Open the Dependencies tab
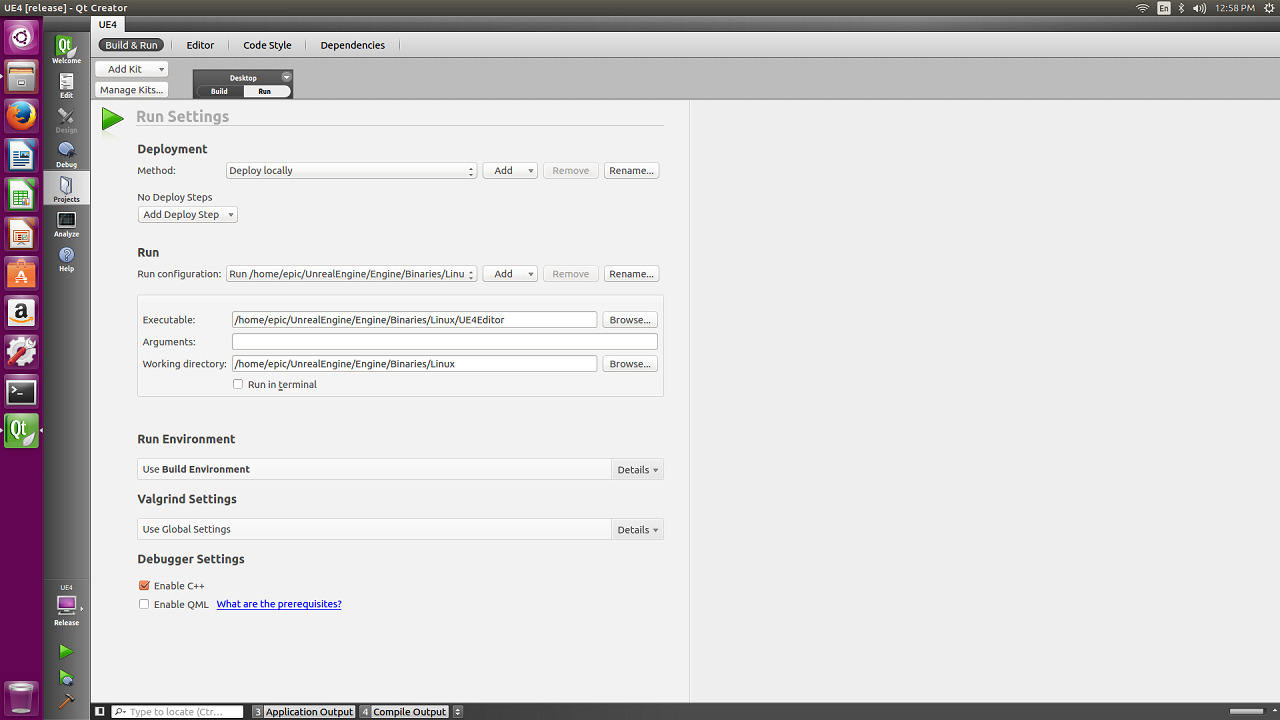This screenshot has height=720, width=1280. click(x=353, y=45)
